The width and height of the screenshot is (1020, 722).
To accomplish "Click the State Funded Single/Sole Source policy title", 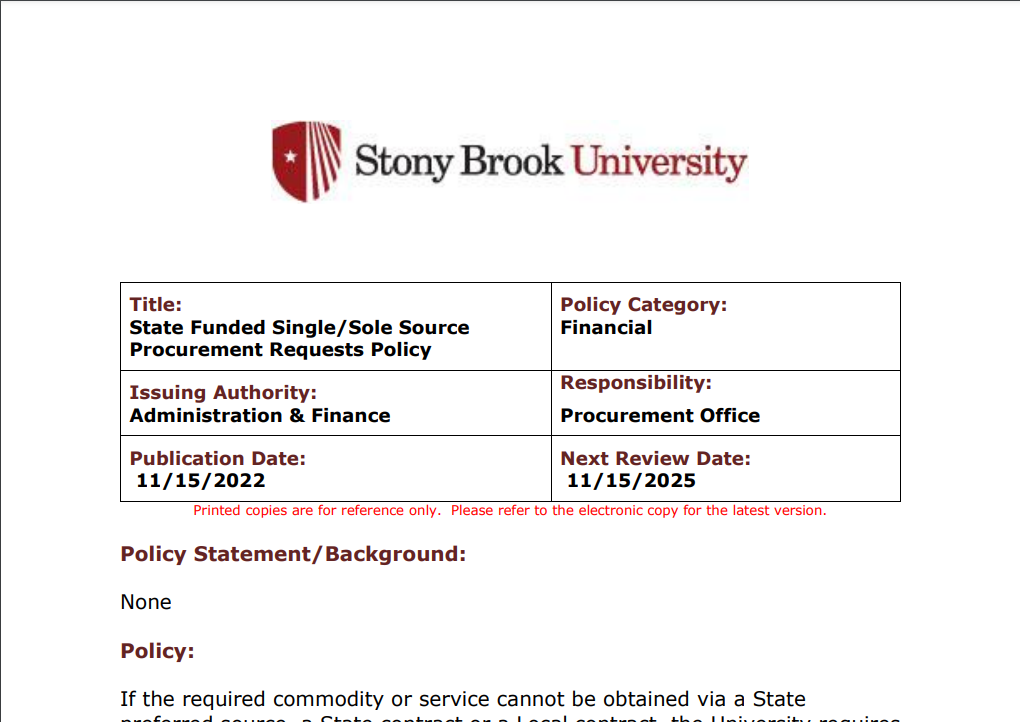I will 299,338.
